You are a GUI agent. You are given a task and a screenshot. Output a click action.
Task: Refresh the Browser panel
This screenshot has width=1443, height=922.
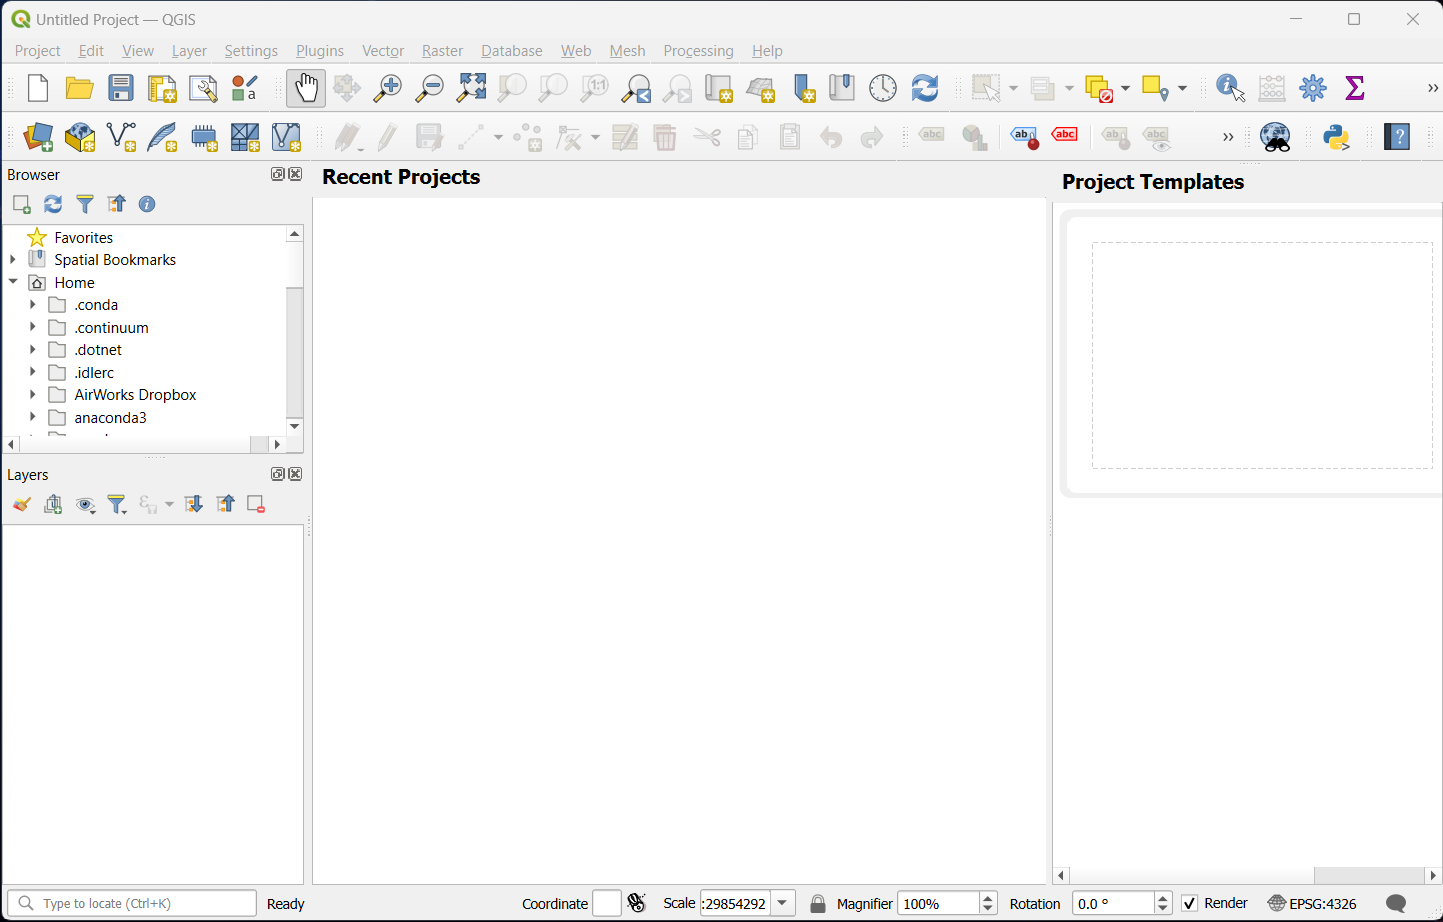point(53,204)
